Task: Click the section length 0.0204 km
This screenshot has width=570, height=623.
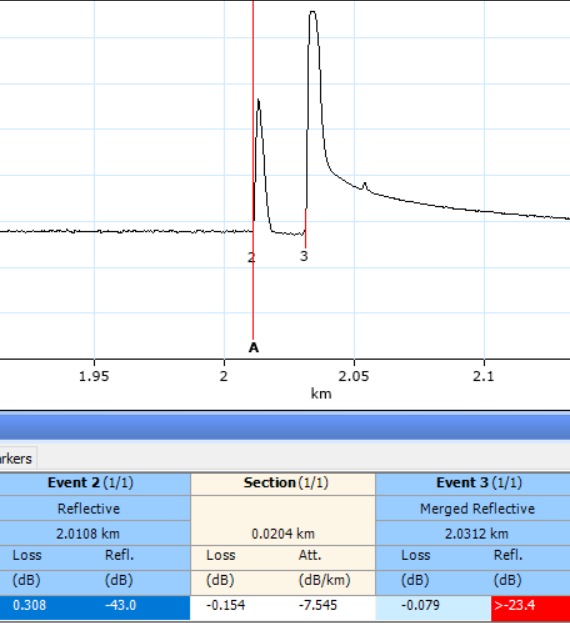Action: pyautogui.click(x=283, y=534)
